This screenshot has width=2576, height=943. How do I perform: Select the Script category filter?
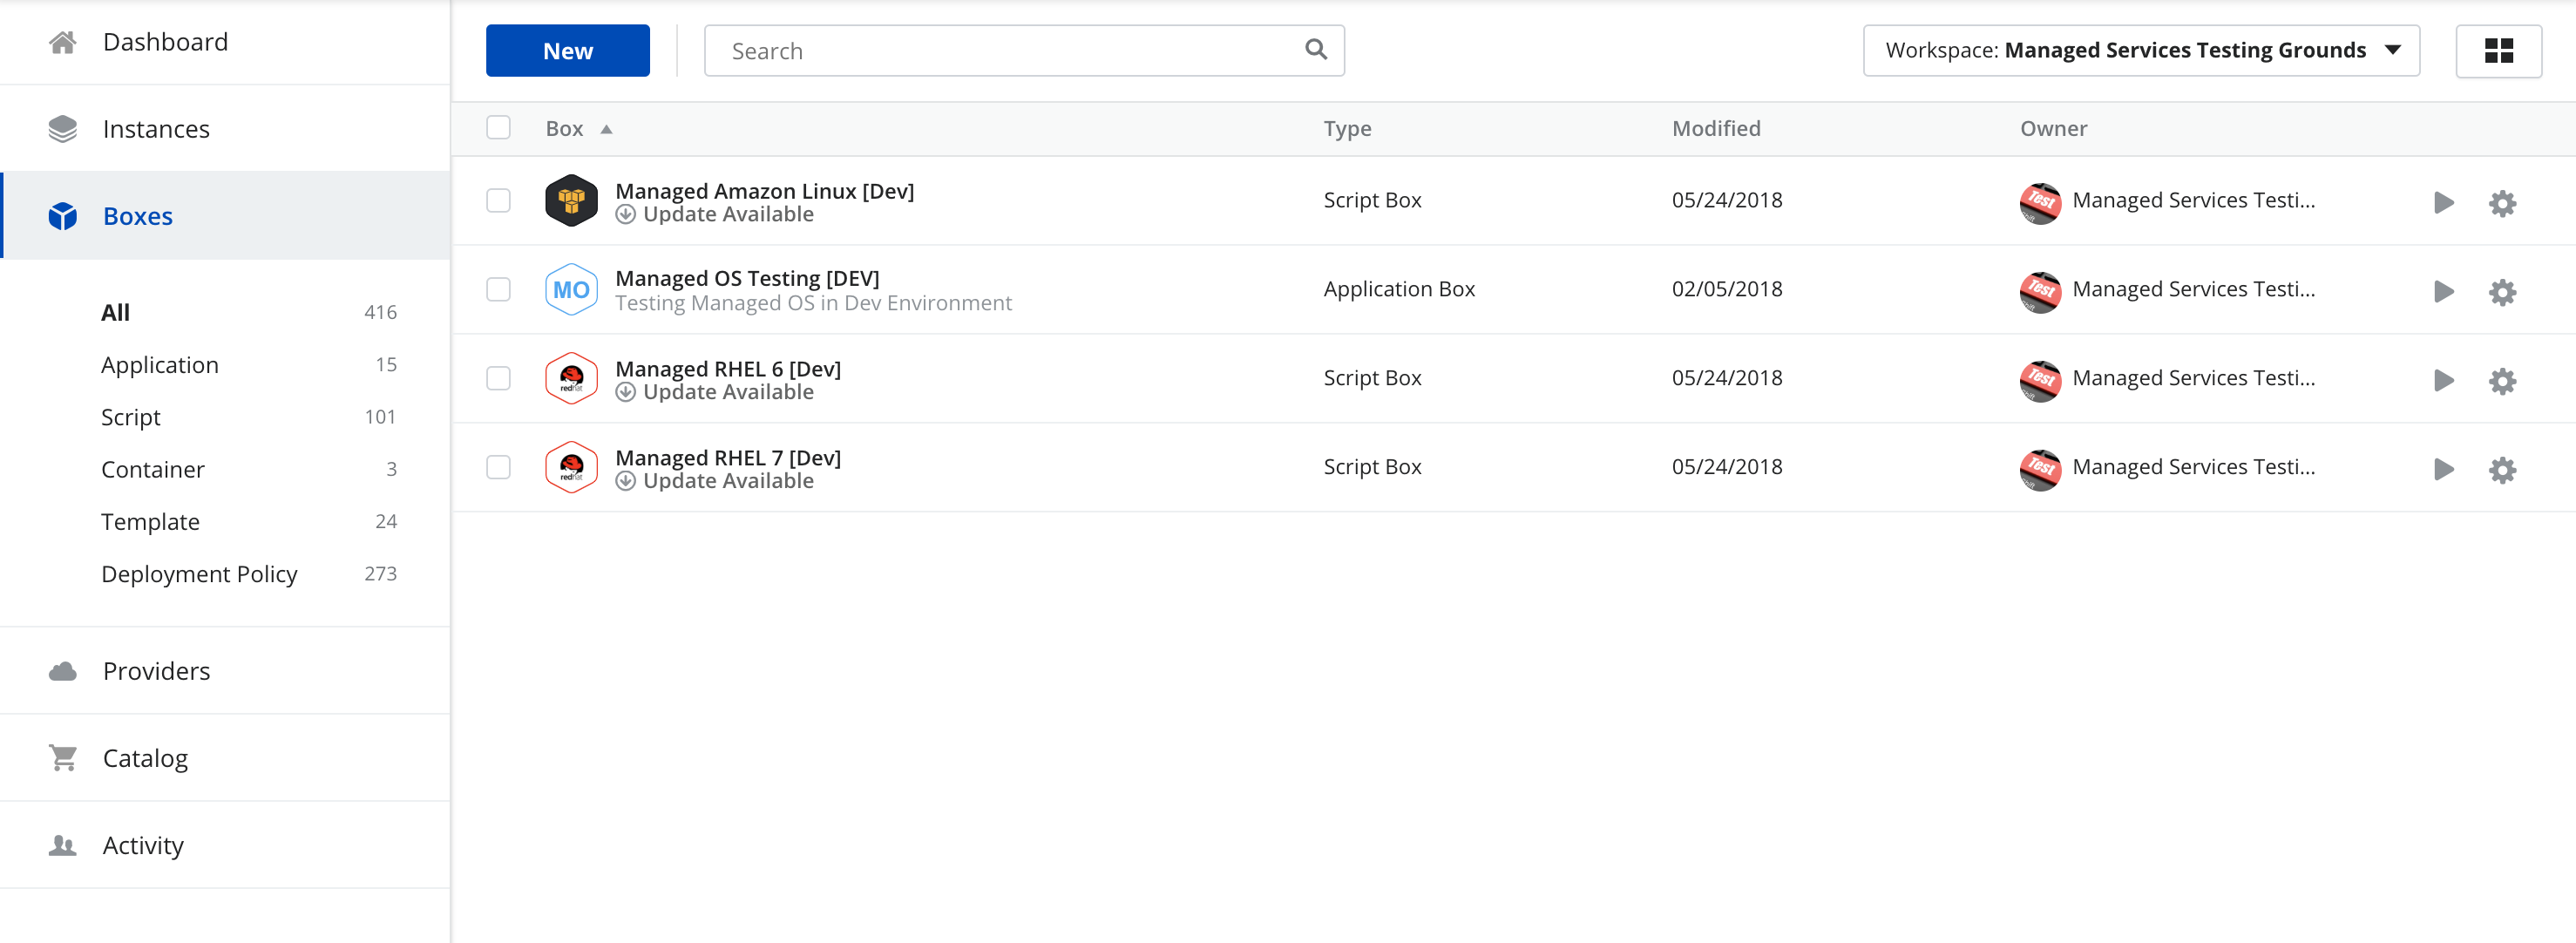point(132,416)
